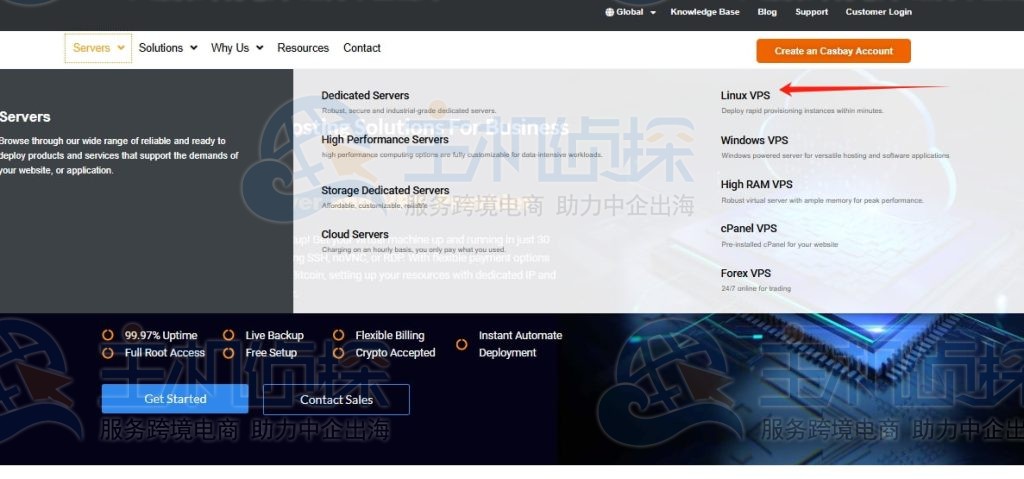Click the '99.97% Uptime' text
Screen dimensions: 1024x479
coord(161,336)
